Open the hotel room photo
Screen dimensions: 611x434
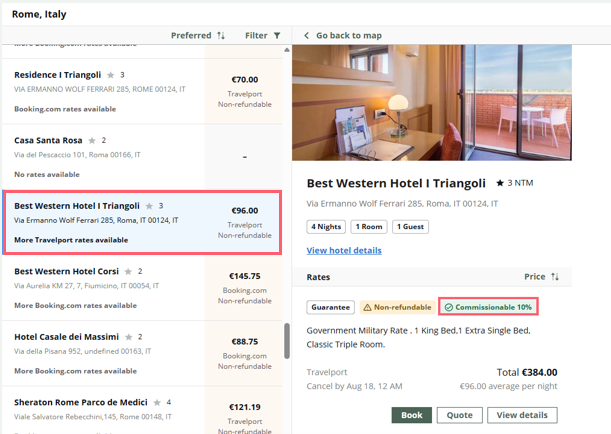point(432,102)
